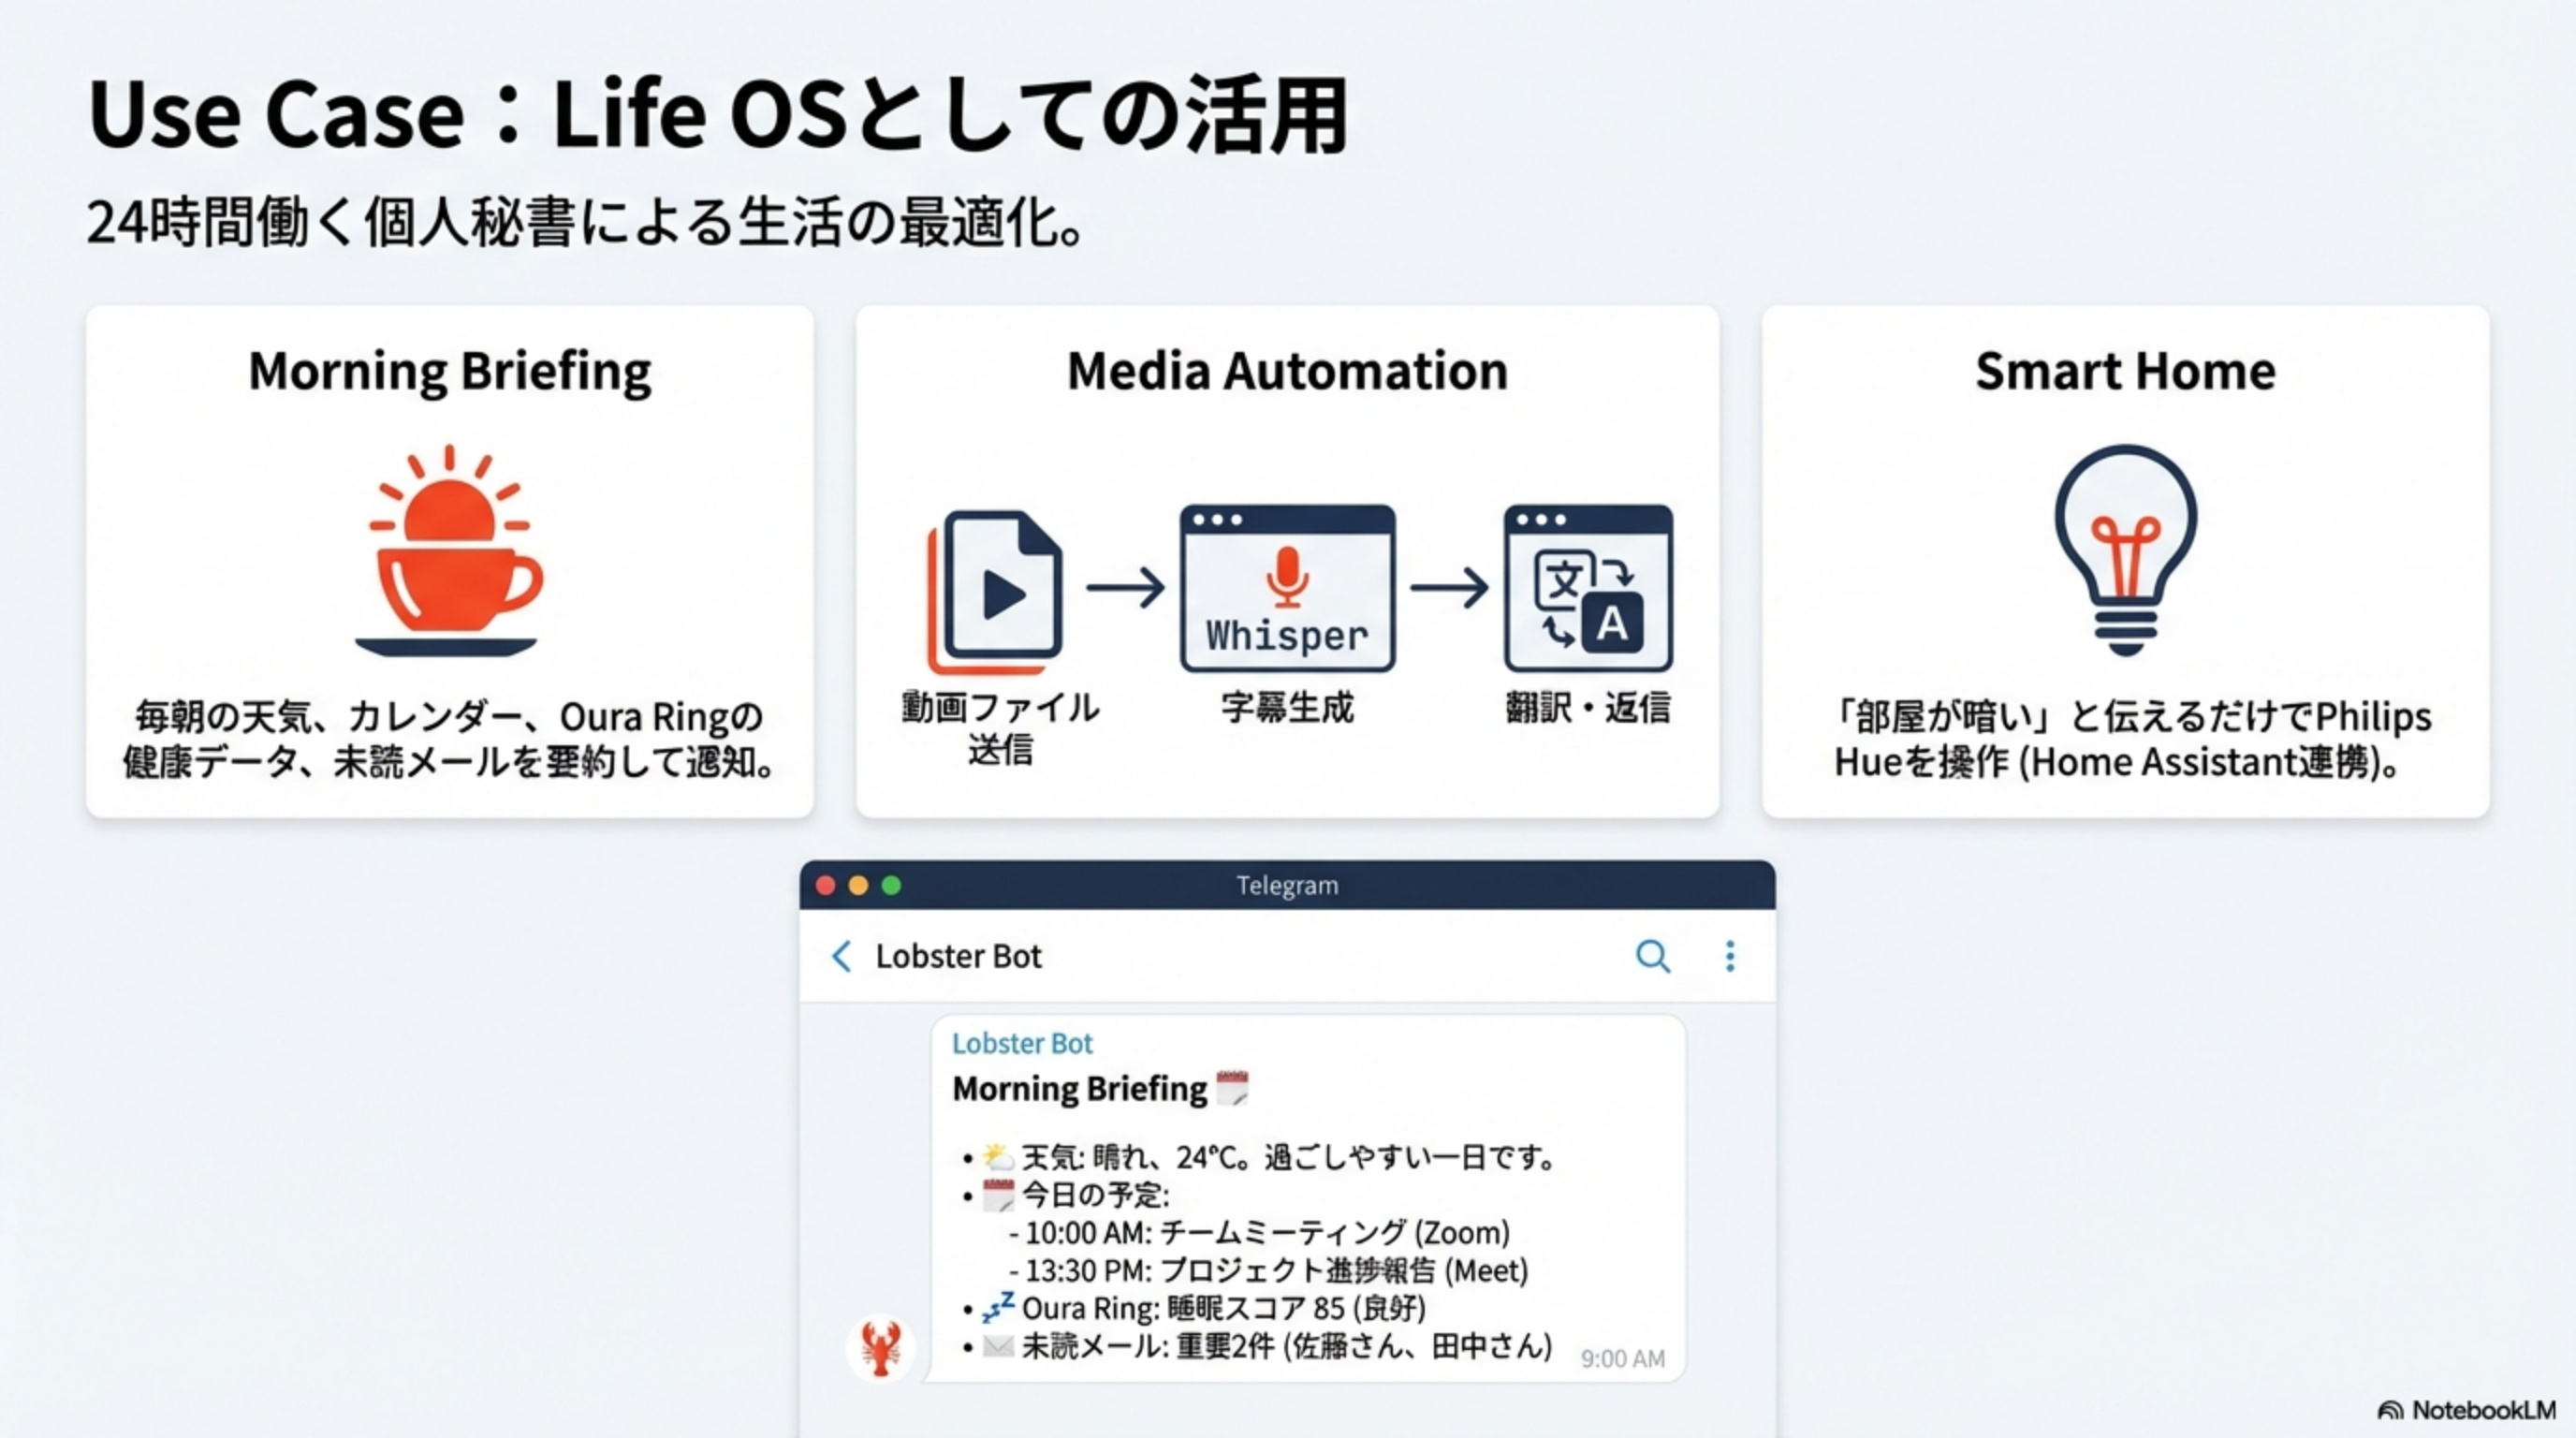Click the yellow window minimize button

point(858,885)
